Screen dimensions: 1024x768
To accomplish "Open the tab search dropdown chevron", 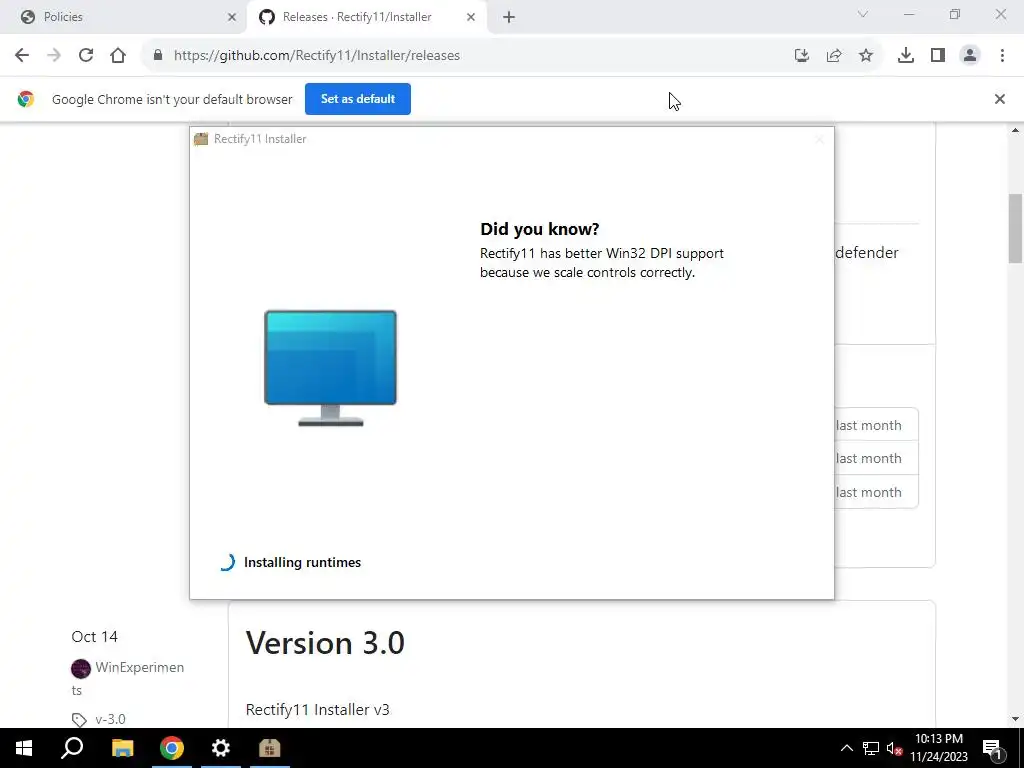I will [x=863, y=14].
